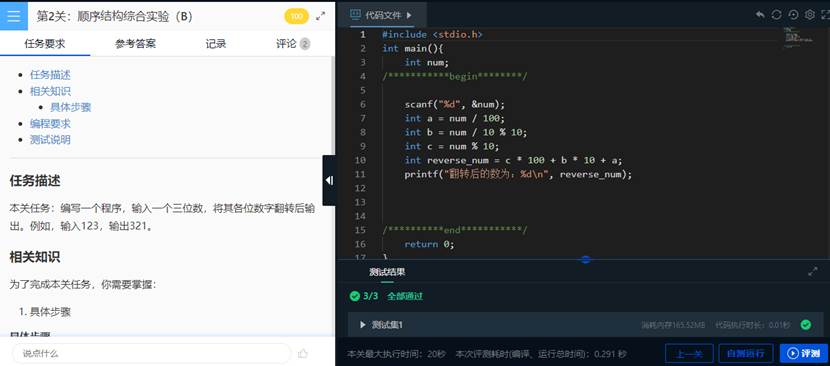This screenshot has width=830, height=366.
Task: Click the yellow 100 score badge
Action: tap(296, 16)
